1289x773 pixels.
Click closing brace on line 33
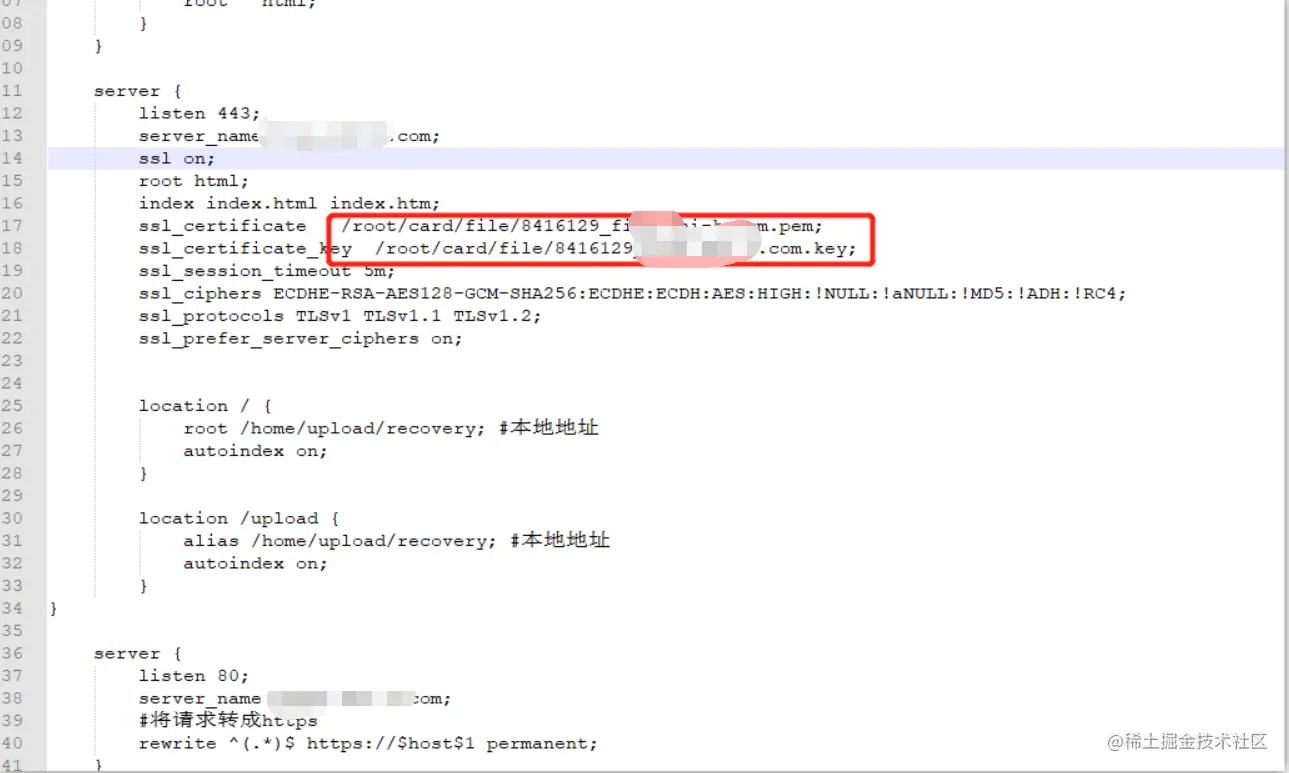[x=144, y=586]
